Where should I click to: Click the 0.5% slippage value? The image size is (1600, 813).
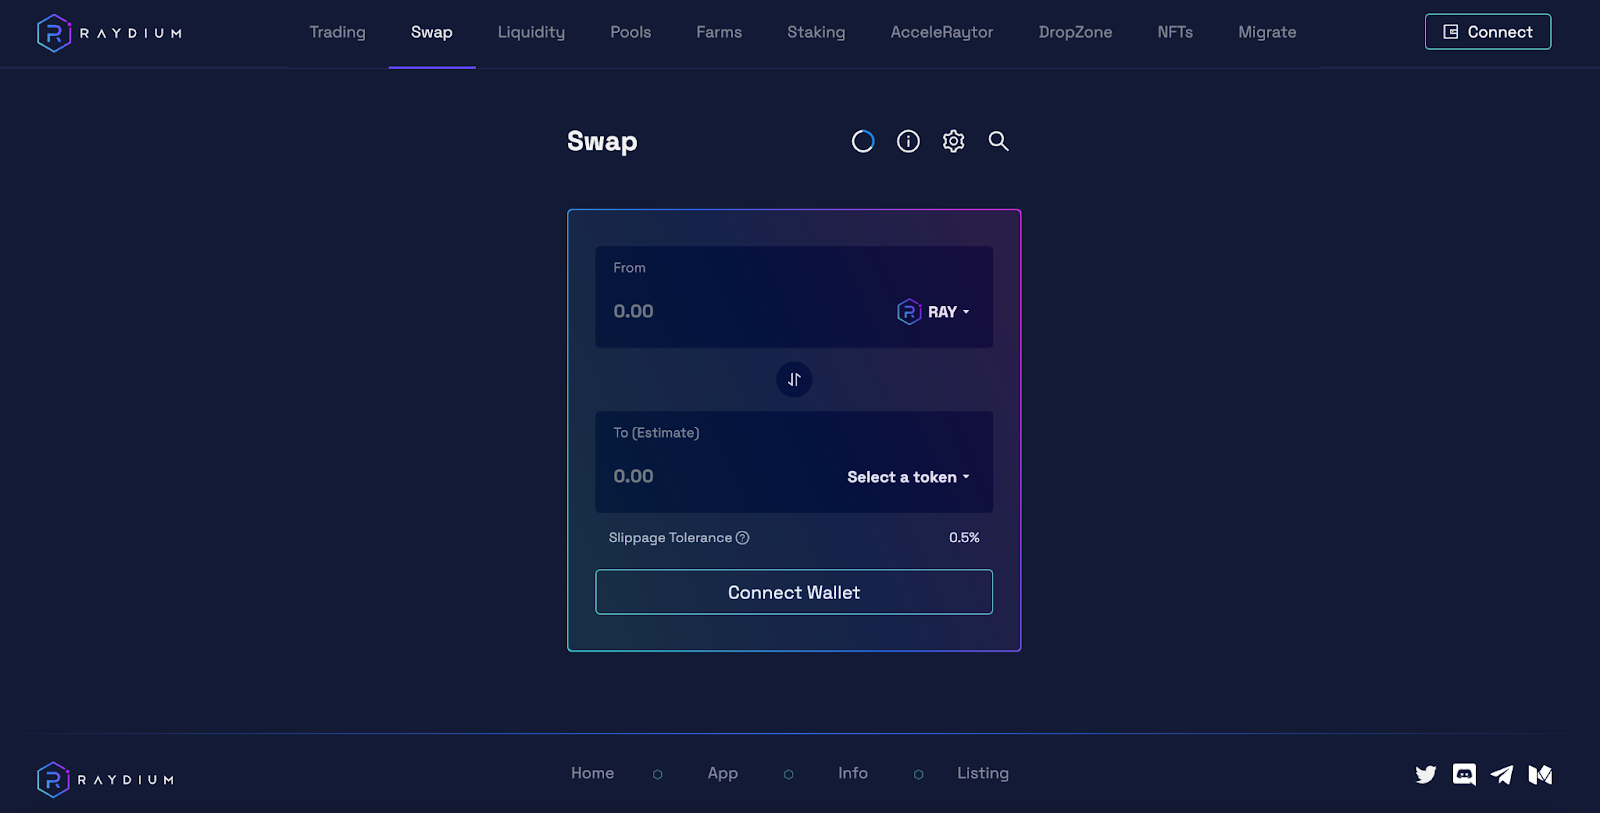964,538
